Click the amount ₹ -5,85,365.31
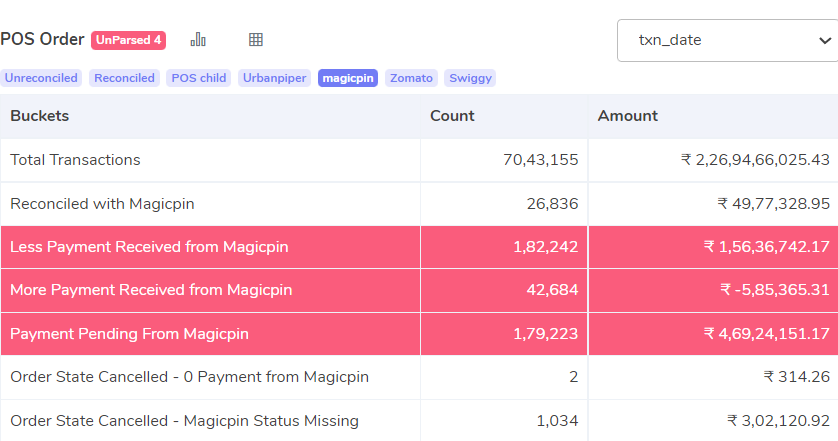Screen dimensions: 838x441 pos(775,290)
